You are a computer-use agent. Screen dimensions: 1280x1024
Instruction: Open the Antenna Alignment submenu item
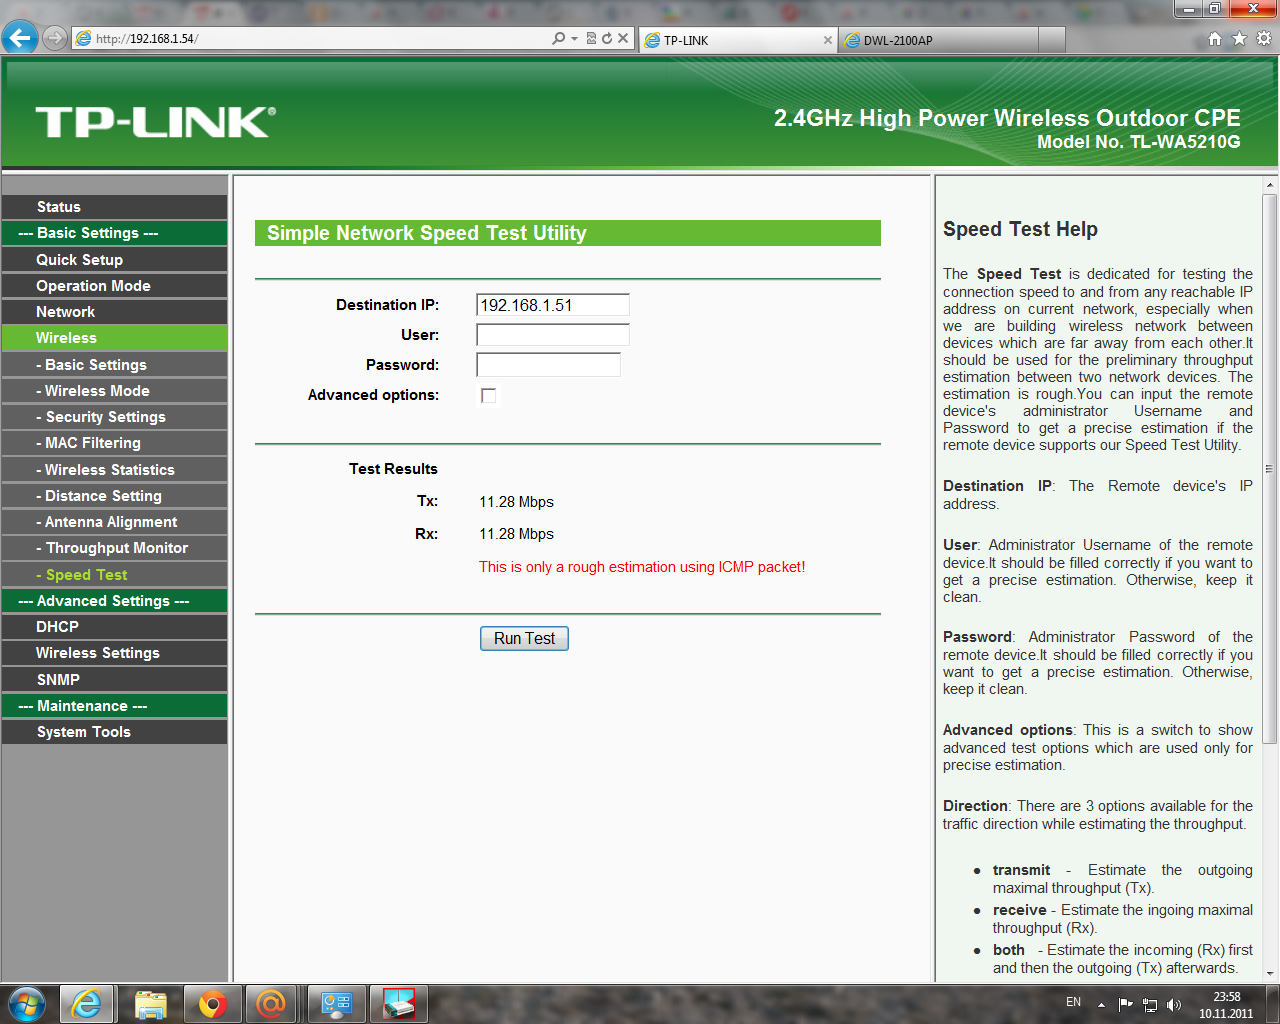pyautogui.click(x=114, y=522)
